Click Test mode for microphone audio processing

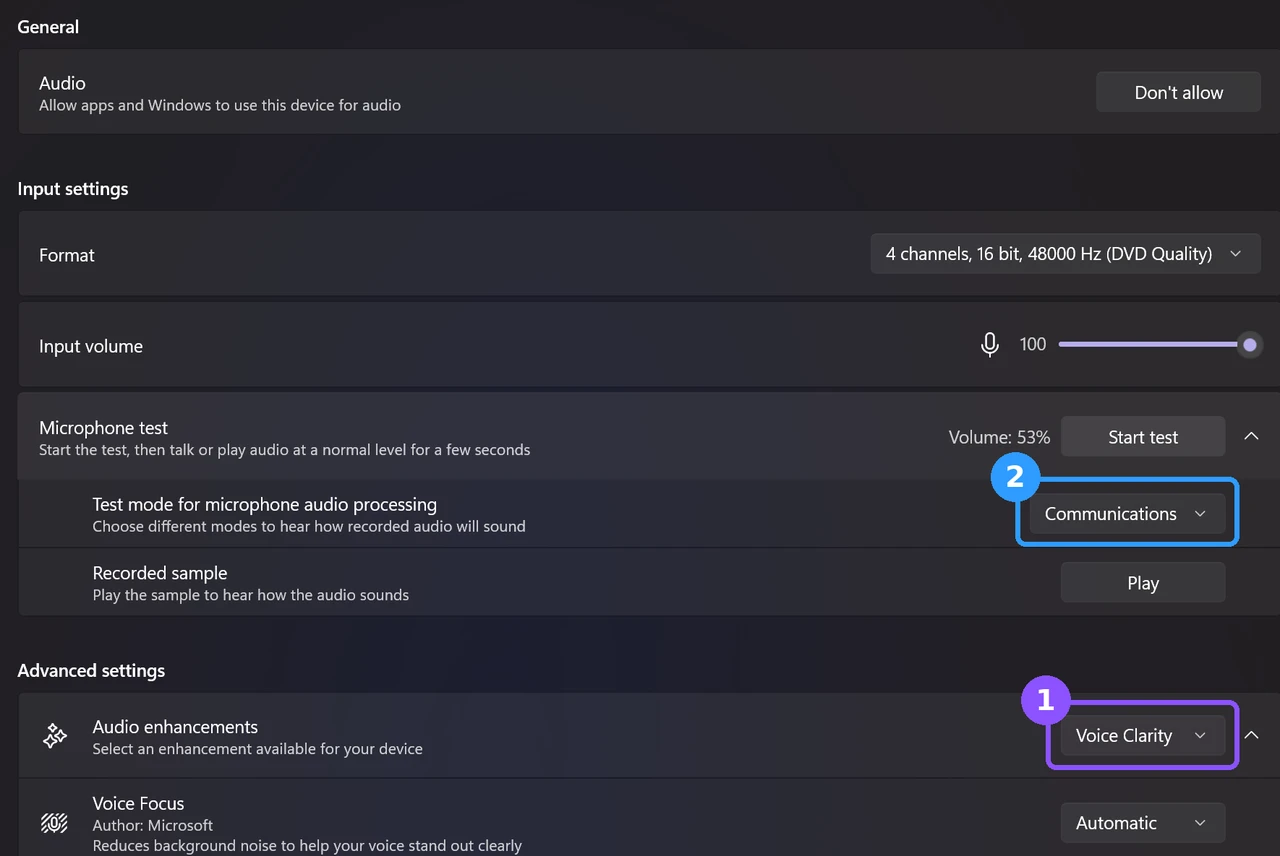tap(265, 505)
